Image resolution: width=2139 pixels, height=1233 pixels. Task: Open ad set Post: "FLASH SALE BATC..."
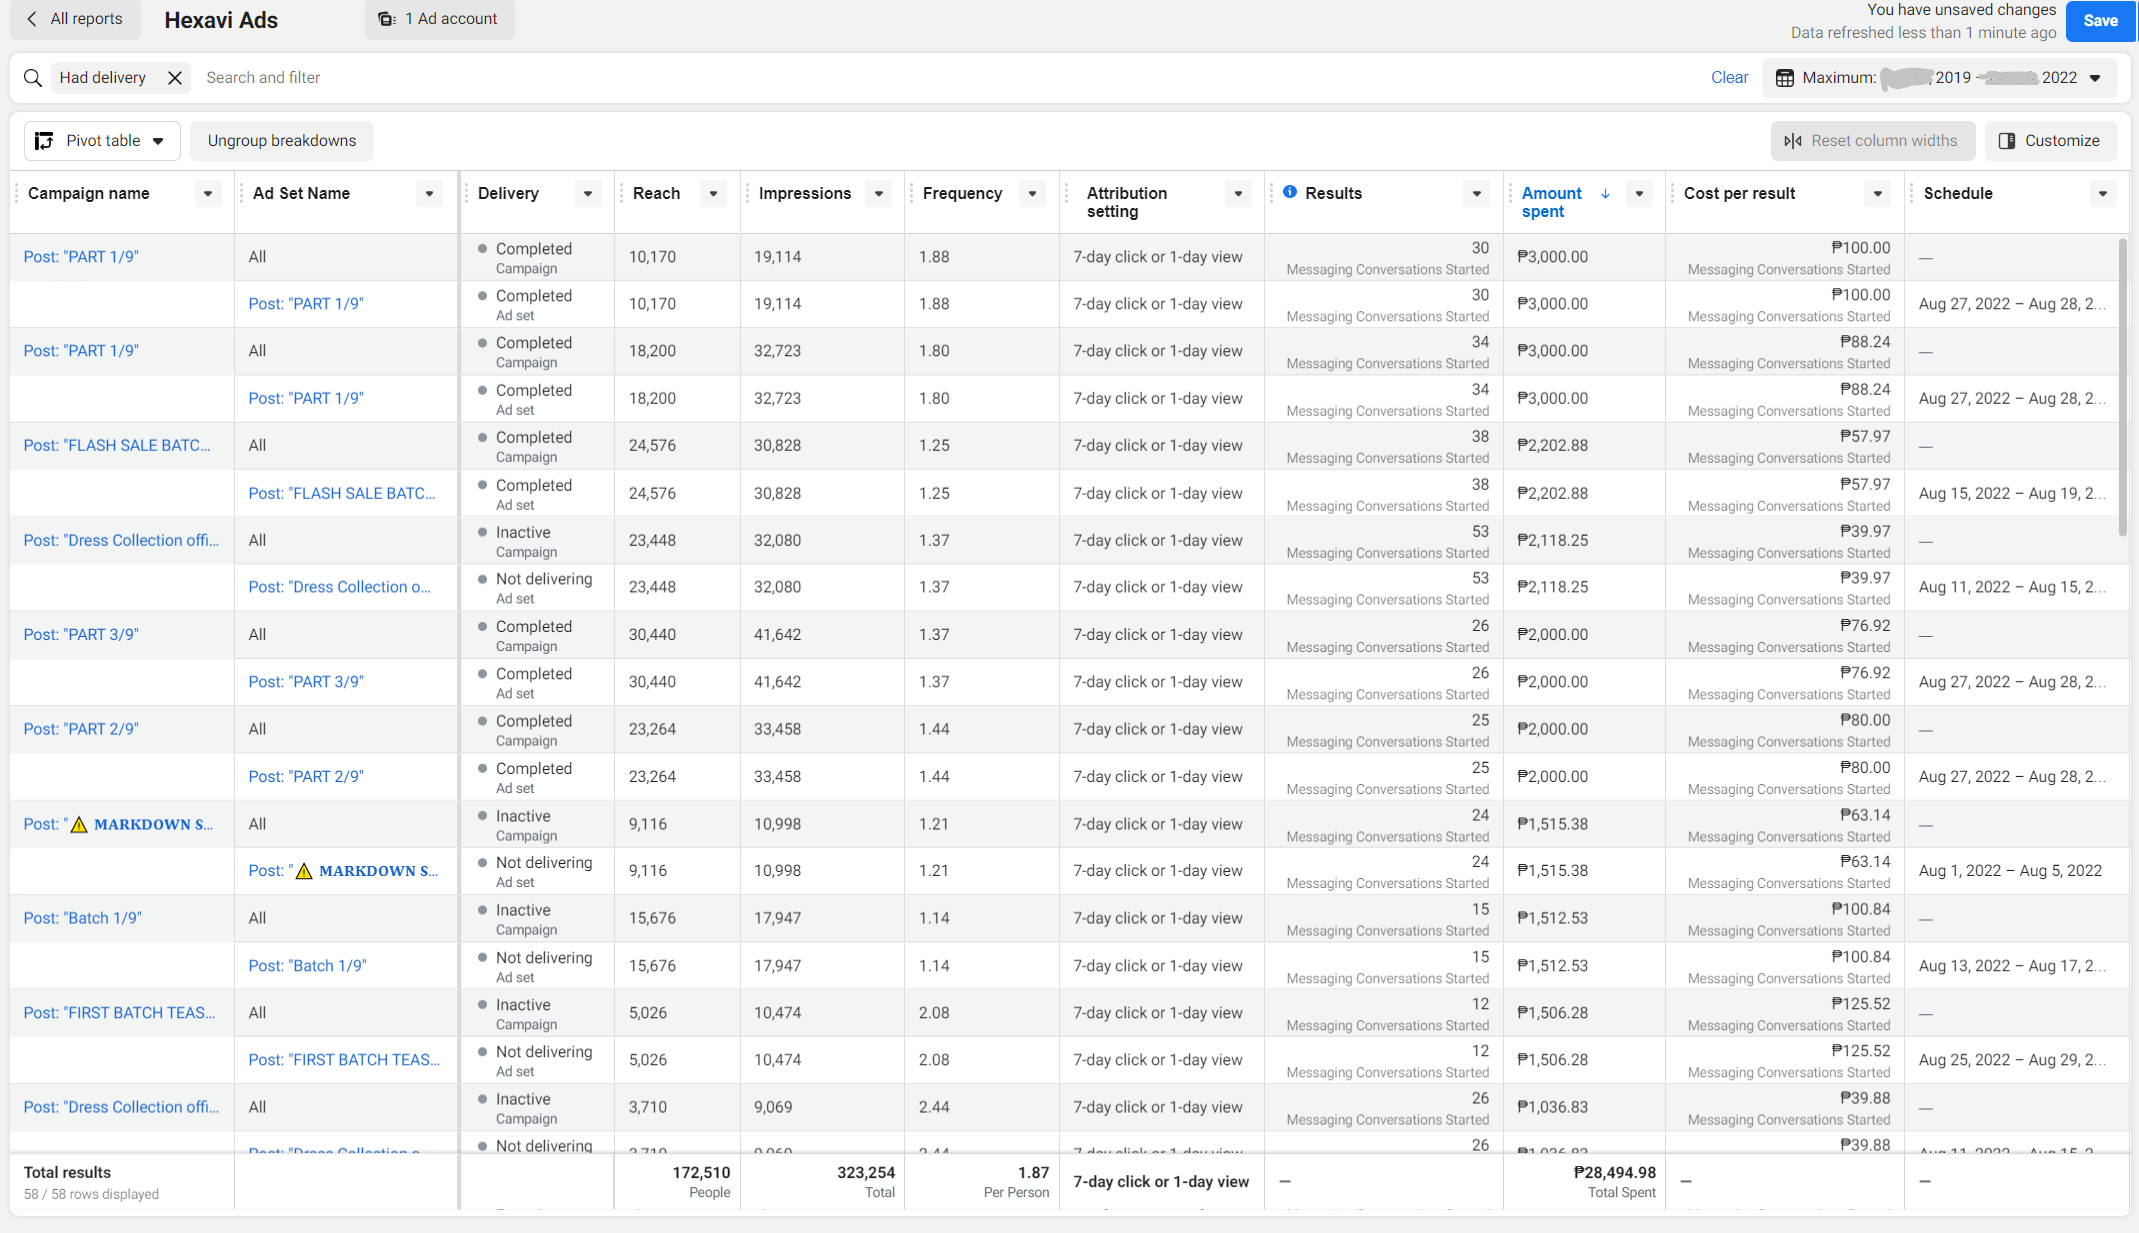click(342, 494)
